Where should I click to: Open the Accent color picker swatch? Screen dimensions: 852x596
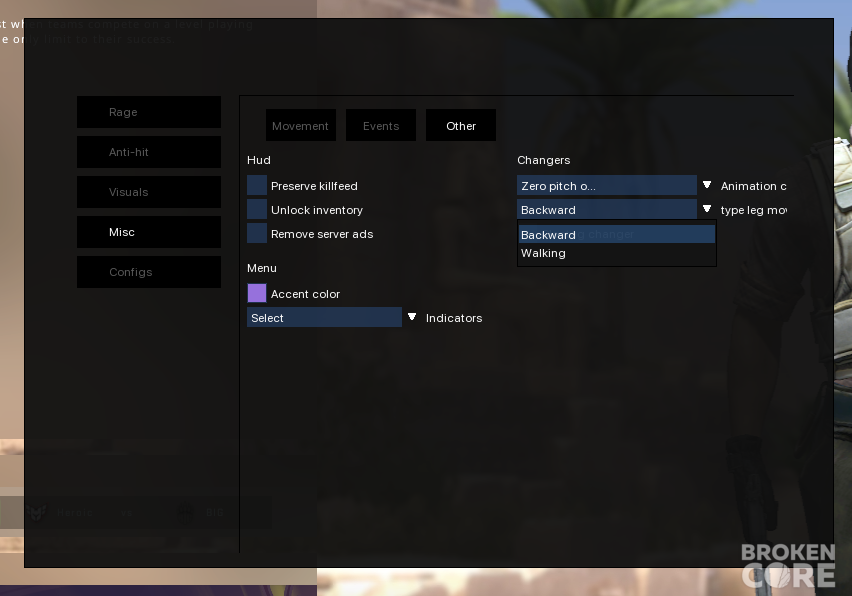[x=257, y=293]
